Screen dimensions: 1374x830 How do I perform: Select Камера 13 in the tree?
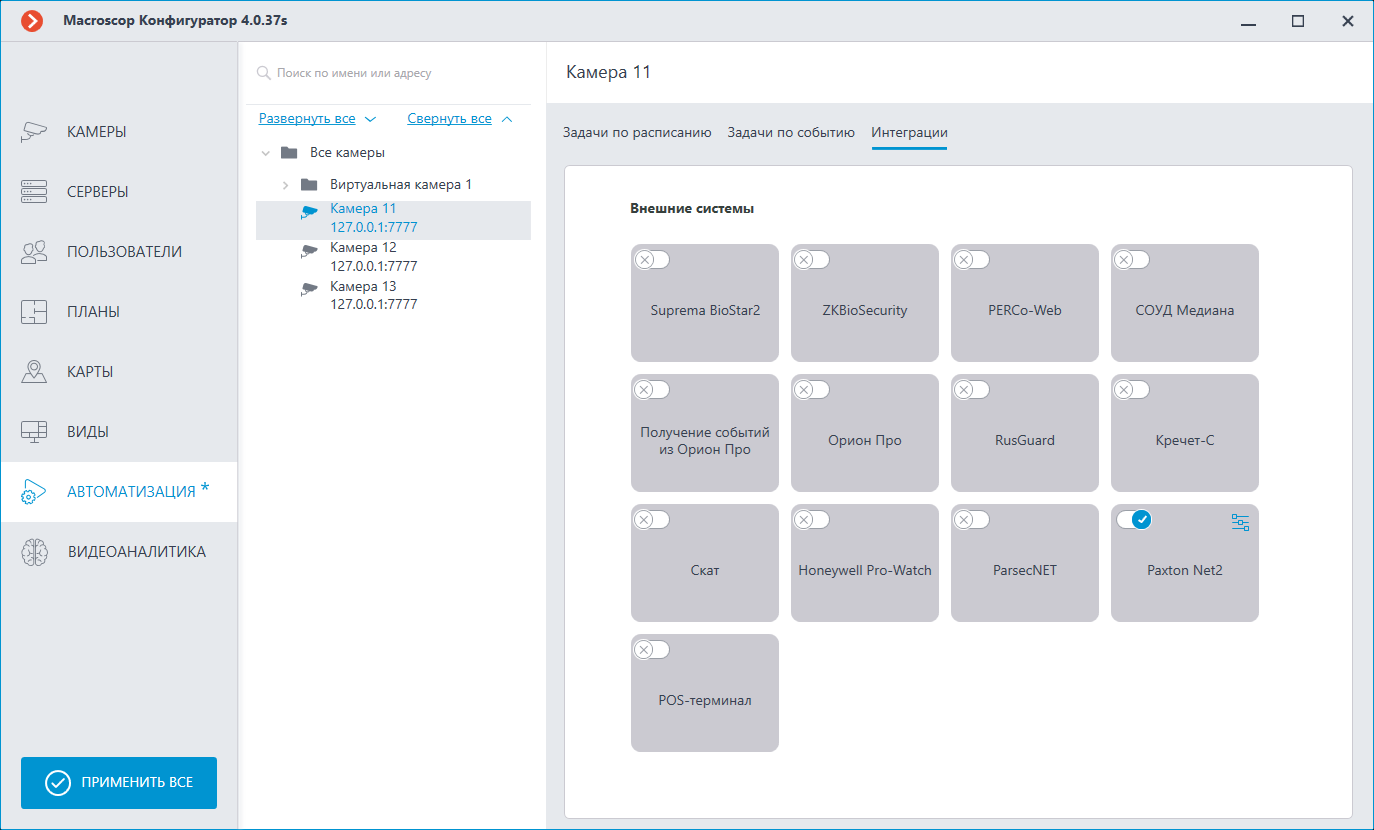[x=393, y=296]
